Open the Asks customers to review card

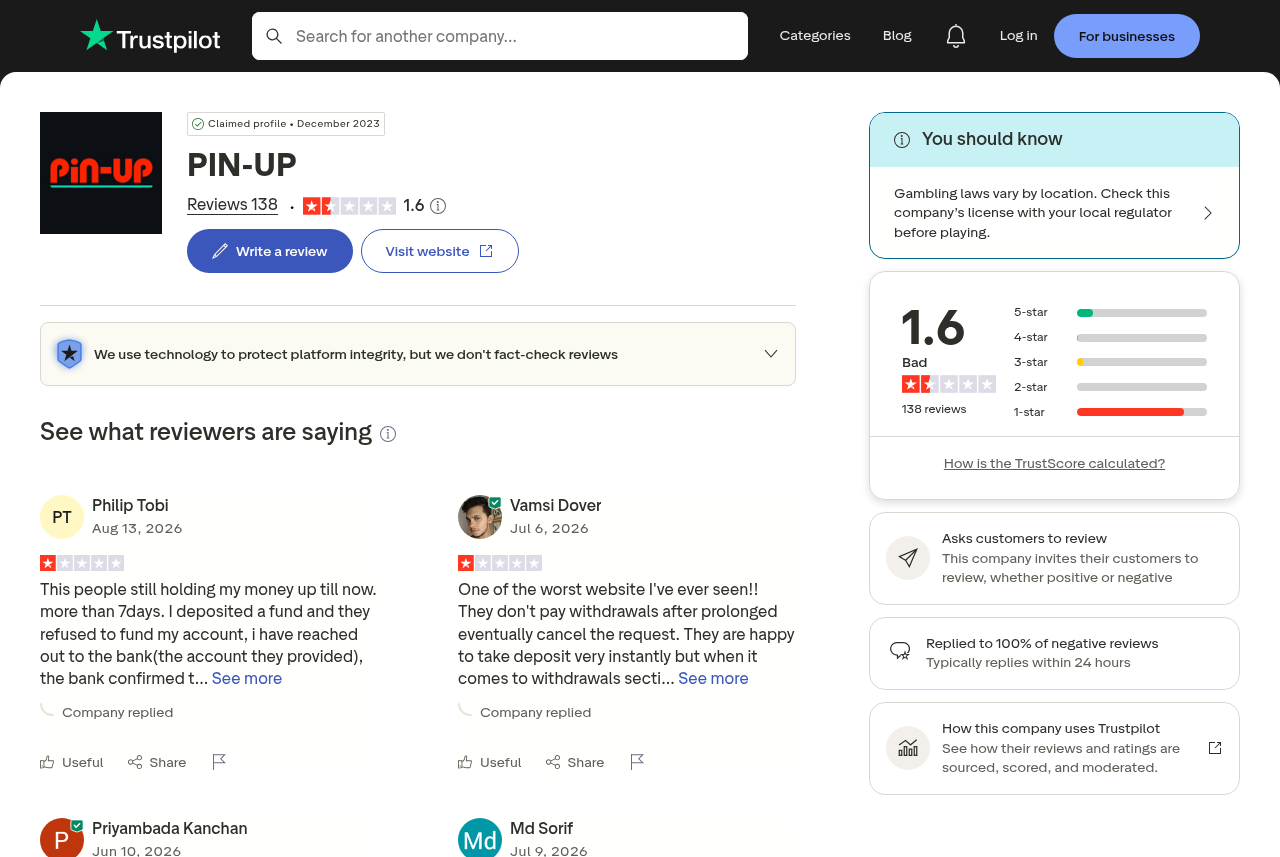coord(1054,558)
